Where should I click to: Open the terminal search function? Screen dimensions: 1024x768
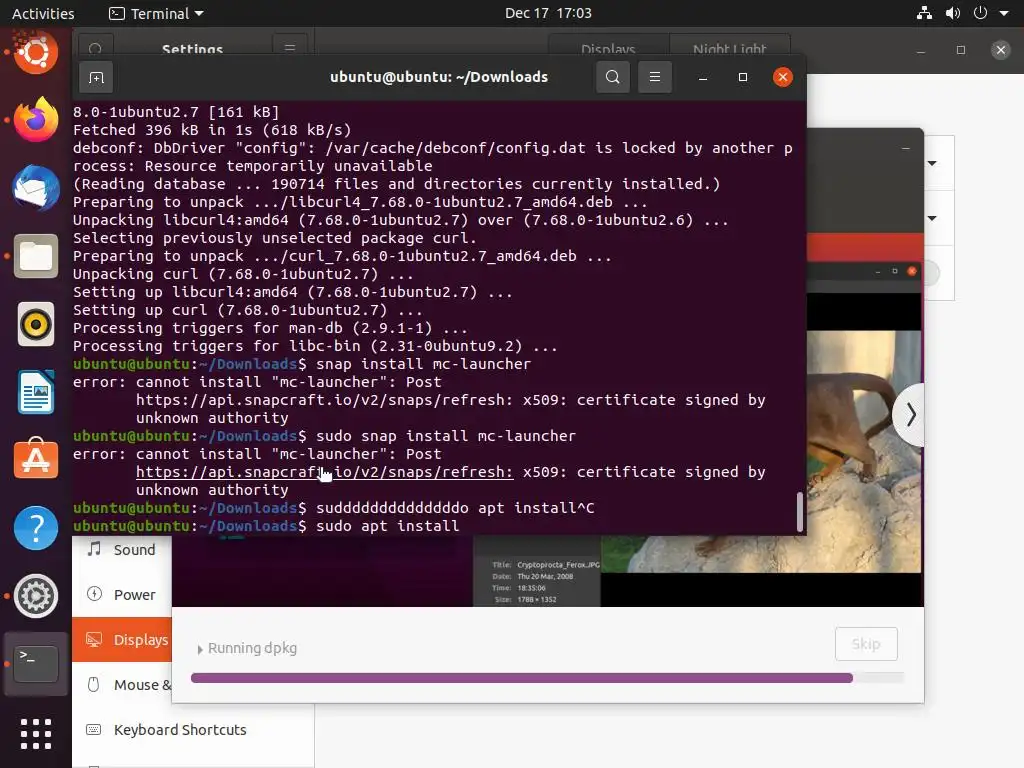pyautogui.click(x=613, y=78)
